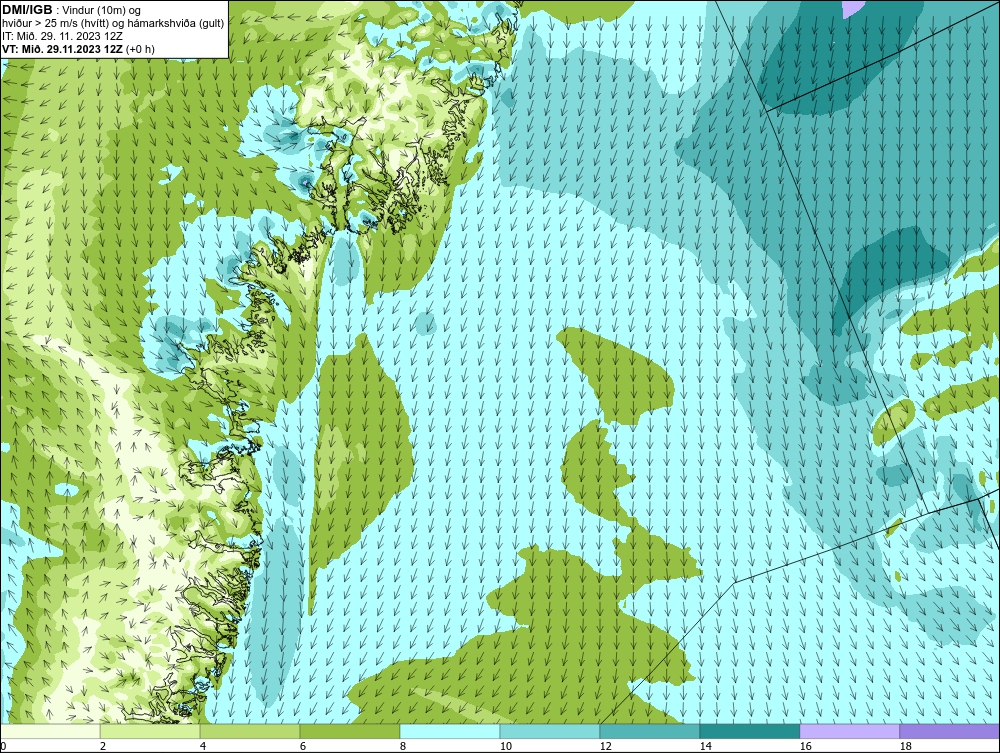Click the DMI/IGB title text

click(x=27, y=10)
